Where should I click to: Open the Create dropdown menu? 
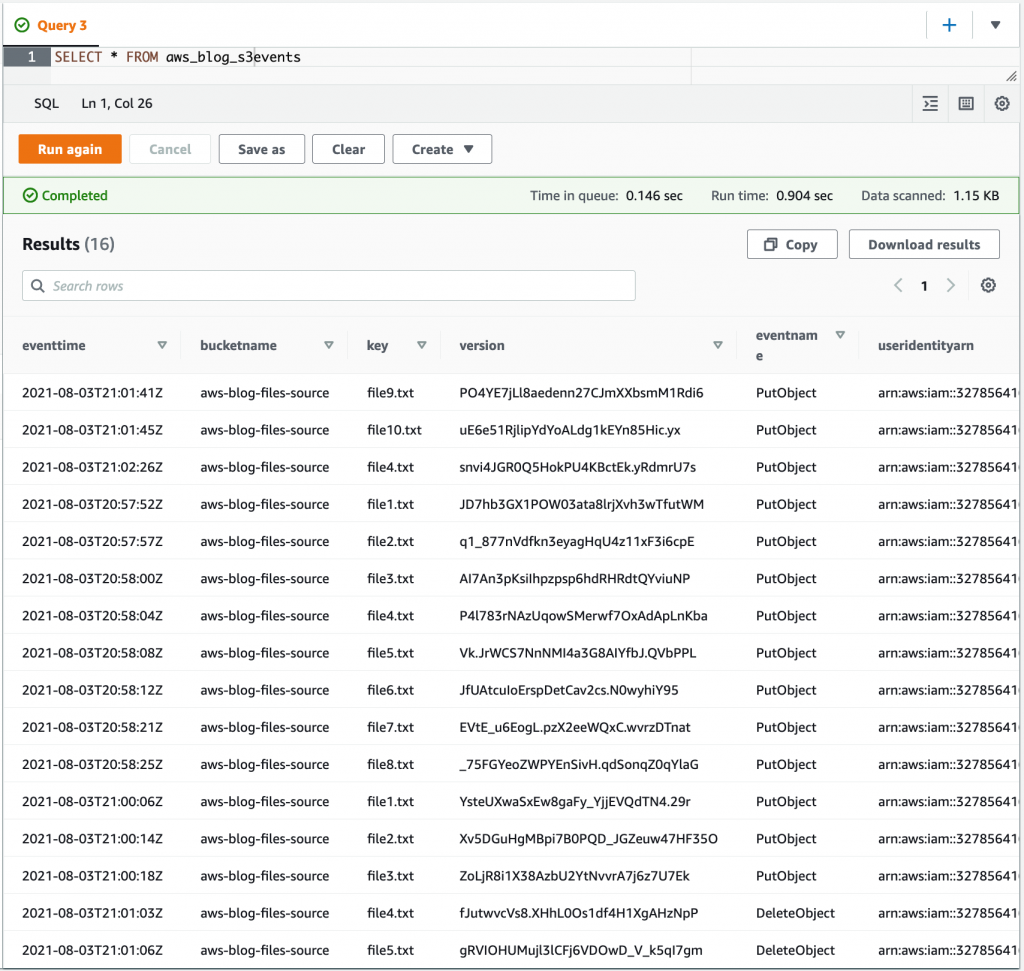click(442, 149)
